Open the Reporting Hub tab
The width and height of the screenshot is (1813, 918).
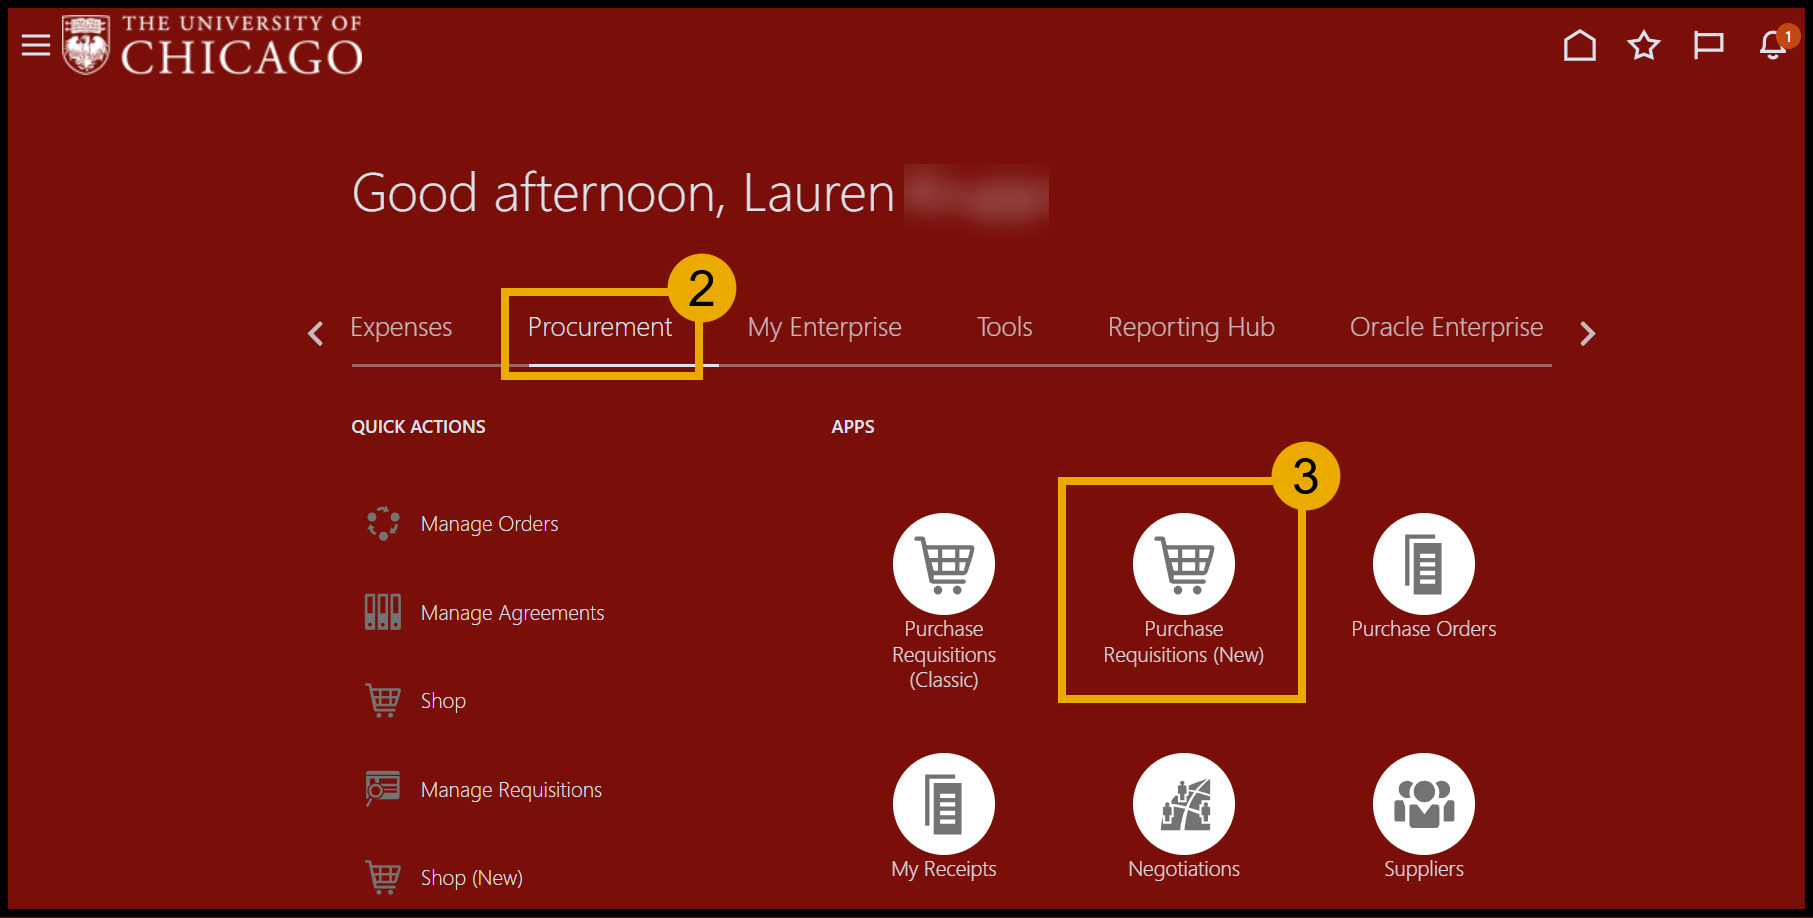click(x=1191, y=327)
